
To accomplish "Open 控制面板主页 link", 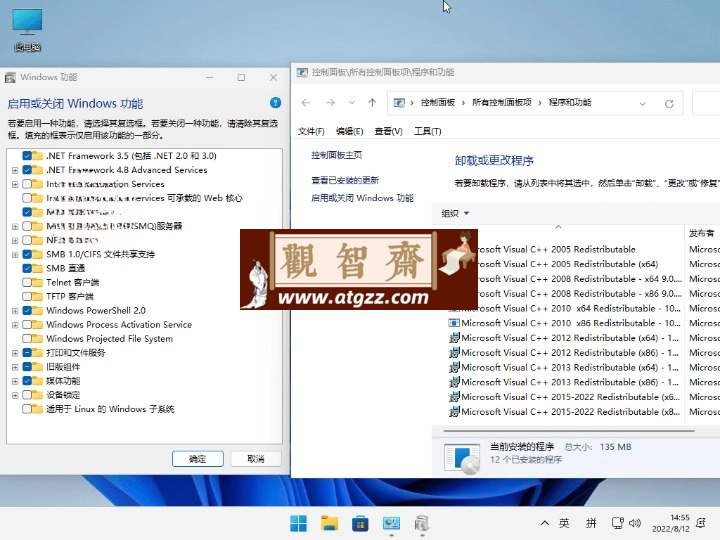I will [x=337, y=155].
